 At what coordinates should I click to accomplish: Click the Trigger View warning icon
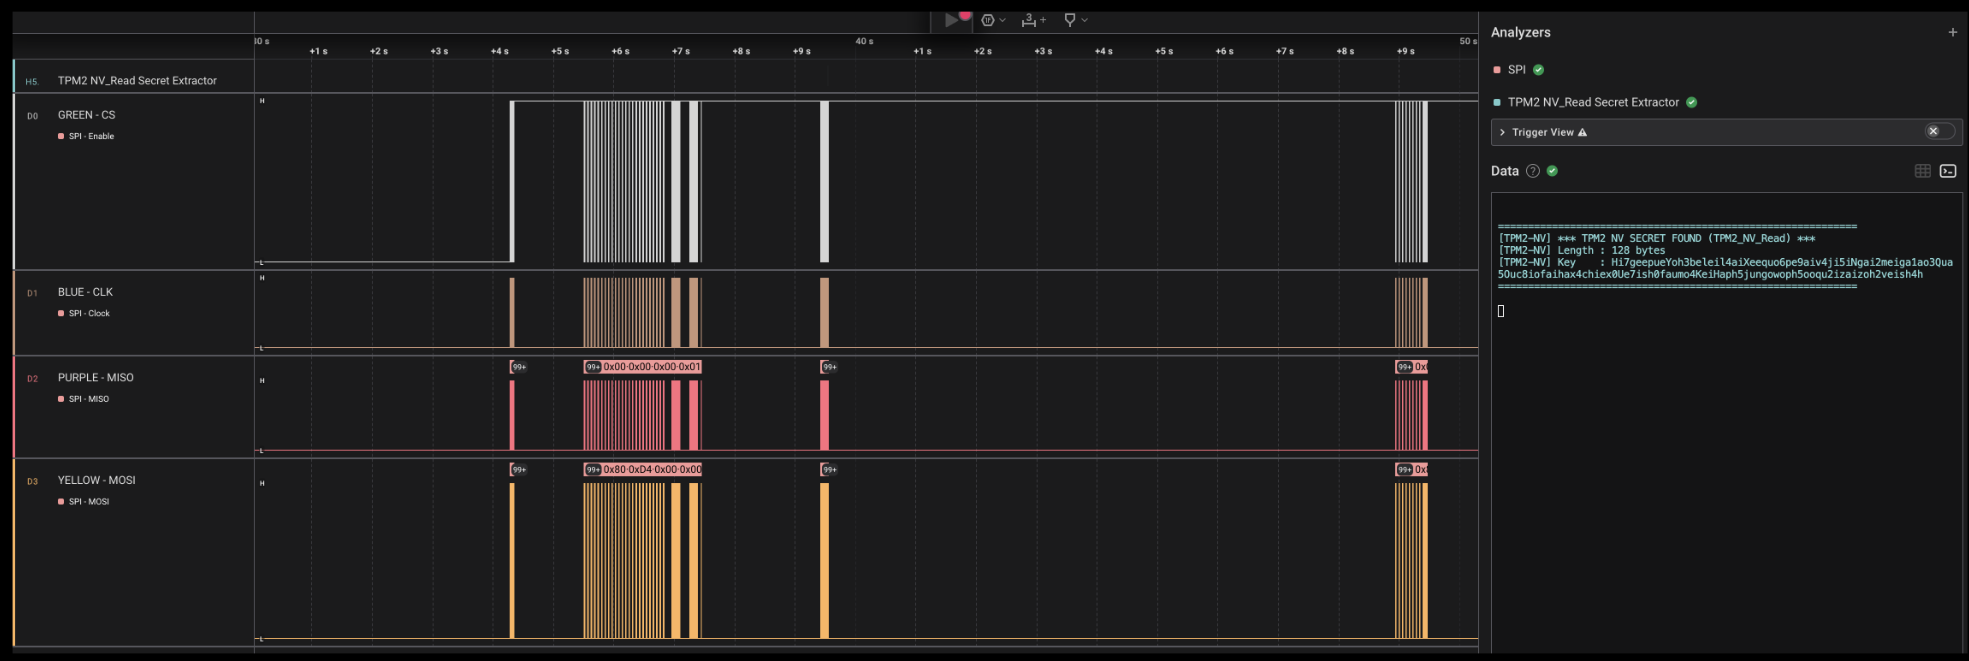[x=1582, y=132]
